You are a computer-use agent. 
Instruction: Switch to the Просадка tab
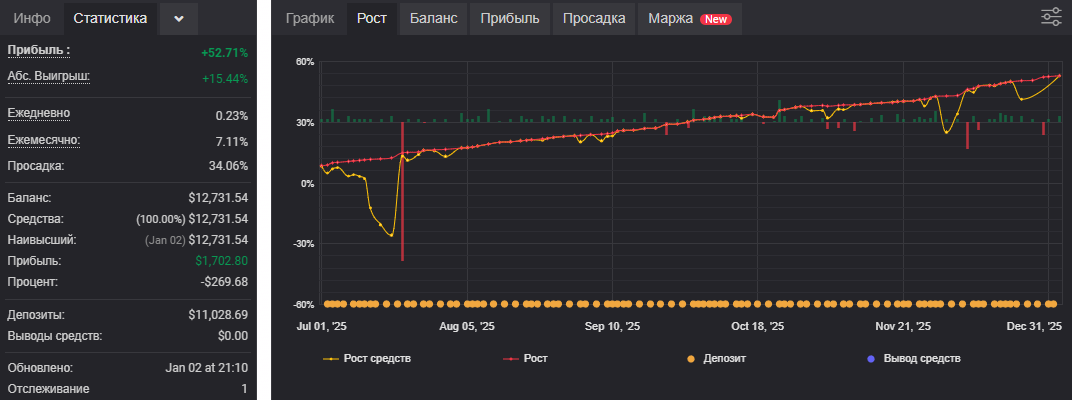point(594,18)
